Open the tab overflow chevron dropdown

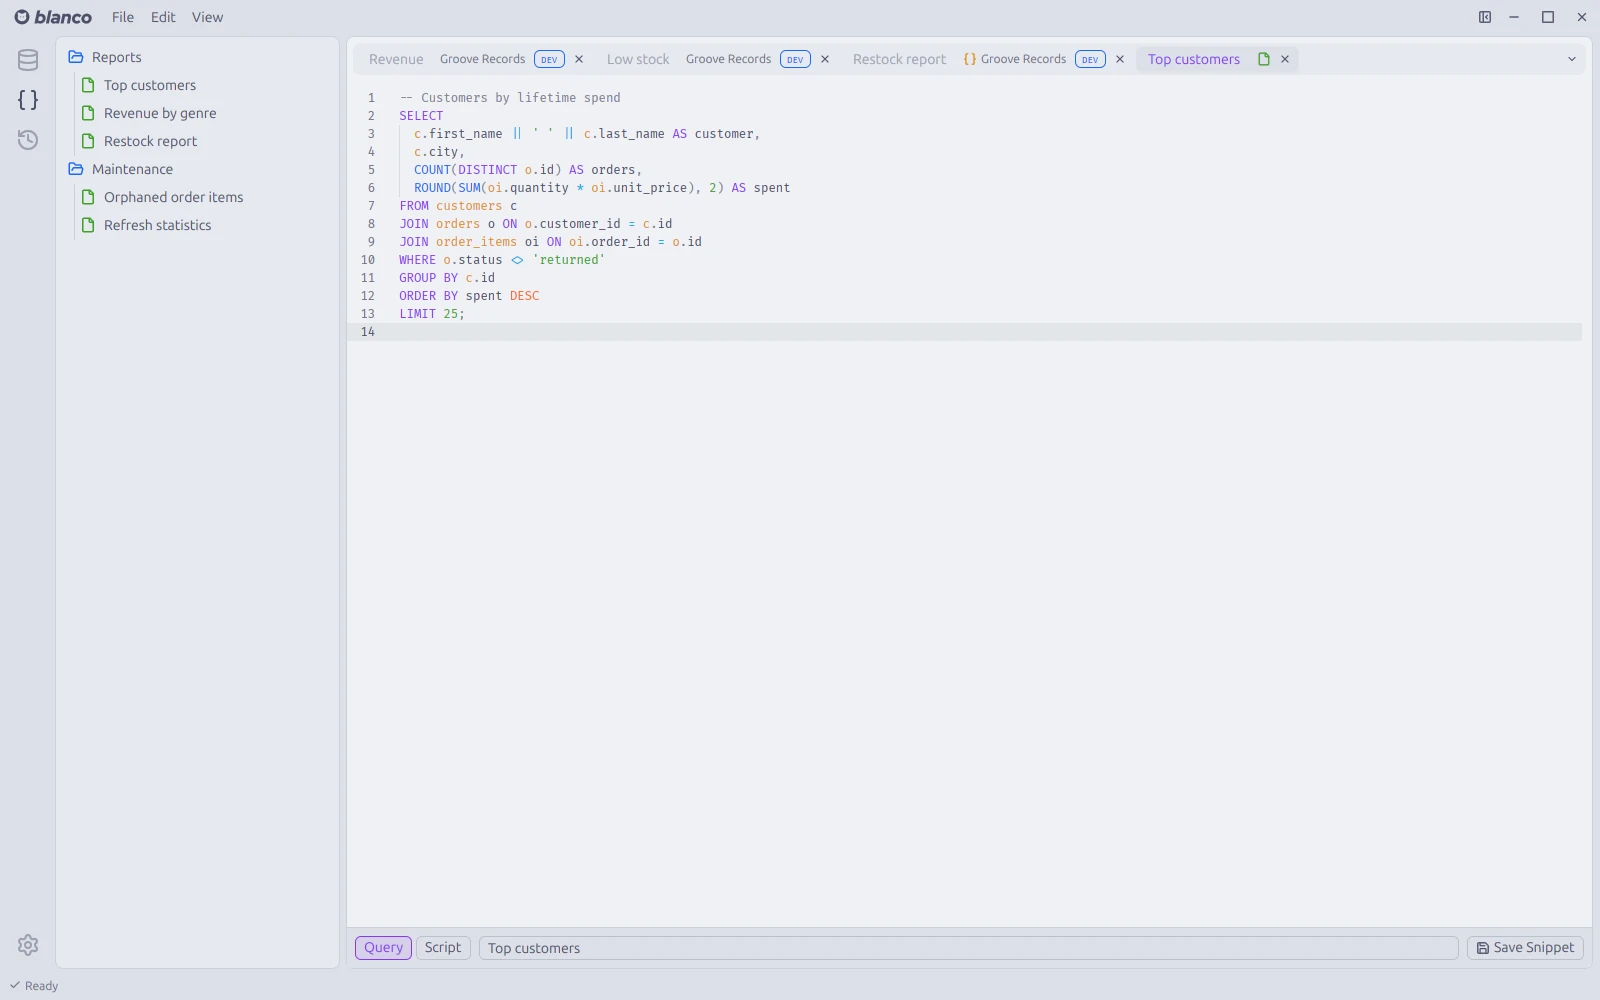point(1572,59)
